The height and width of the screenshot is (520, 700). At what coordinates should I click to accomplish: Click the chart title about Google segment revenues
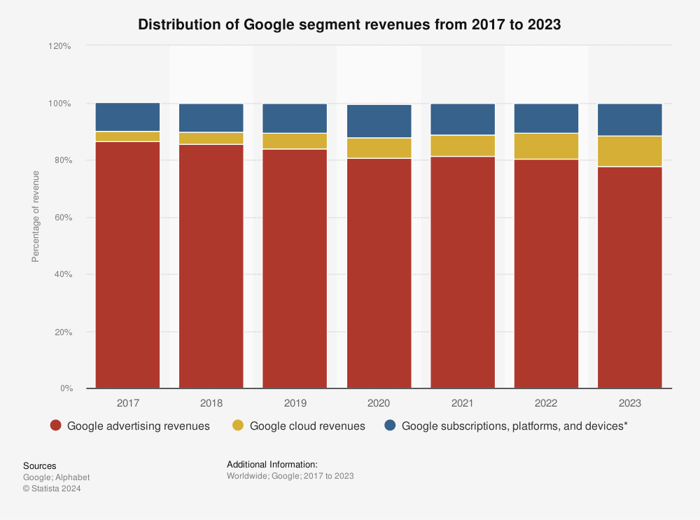[349, 22]
